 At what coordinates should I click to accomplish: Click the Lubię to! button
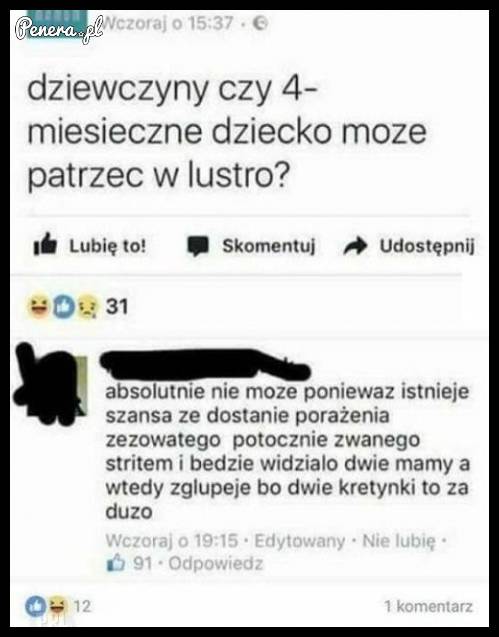tap(90, 245)
